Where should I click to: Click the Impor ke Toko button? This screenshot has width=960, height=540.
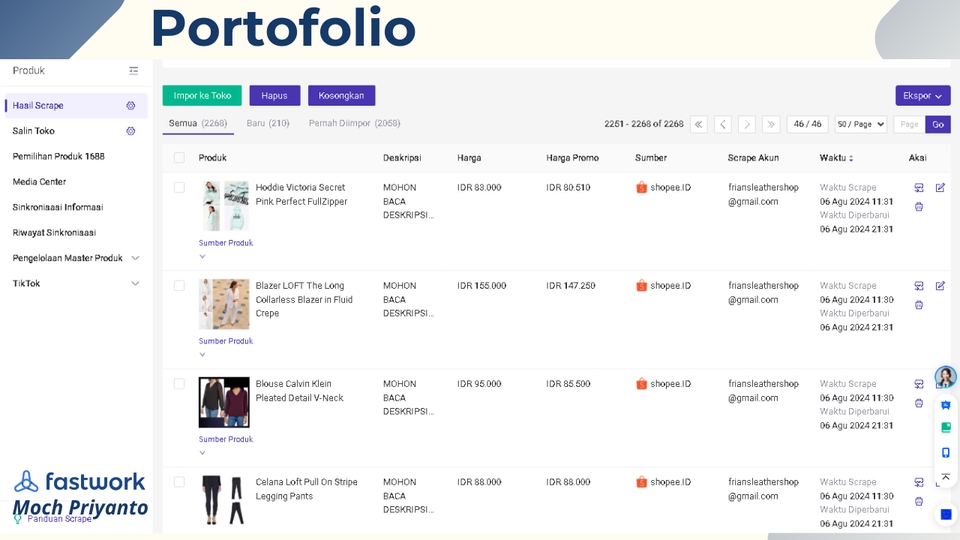click(x=202, y=96)
